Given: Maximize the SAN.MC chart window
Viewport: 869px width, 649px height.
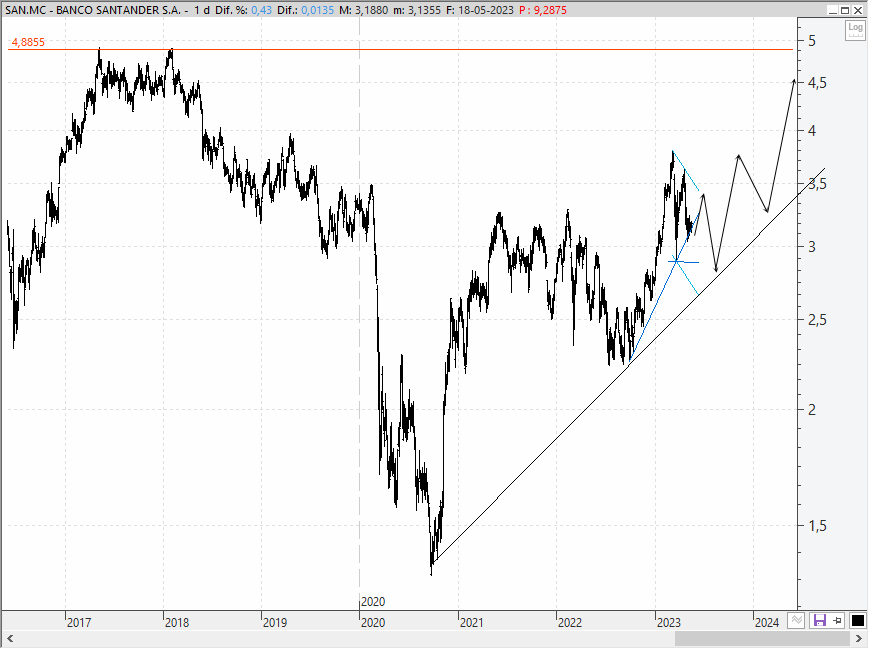Looking at the screenshot, I should 845,10.
